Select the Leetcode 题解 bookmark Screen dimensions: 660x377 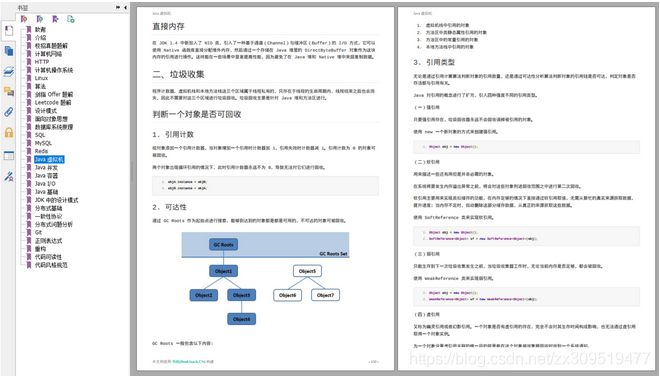tap(53, 102)
